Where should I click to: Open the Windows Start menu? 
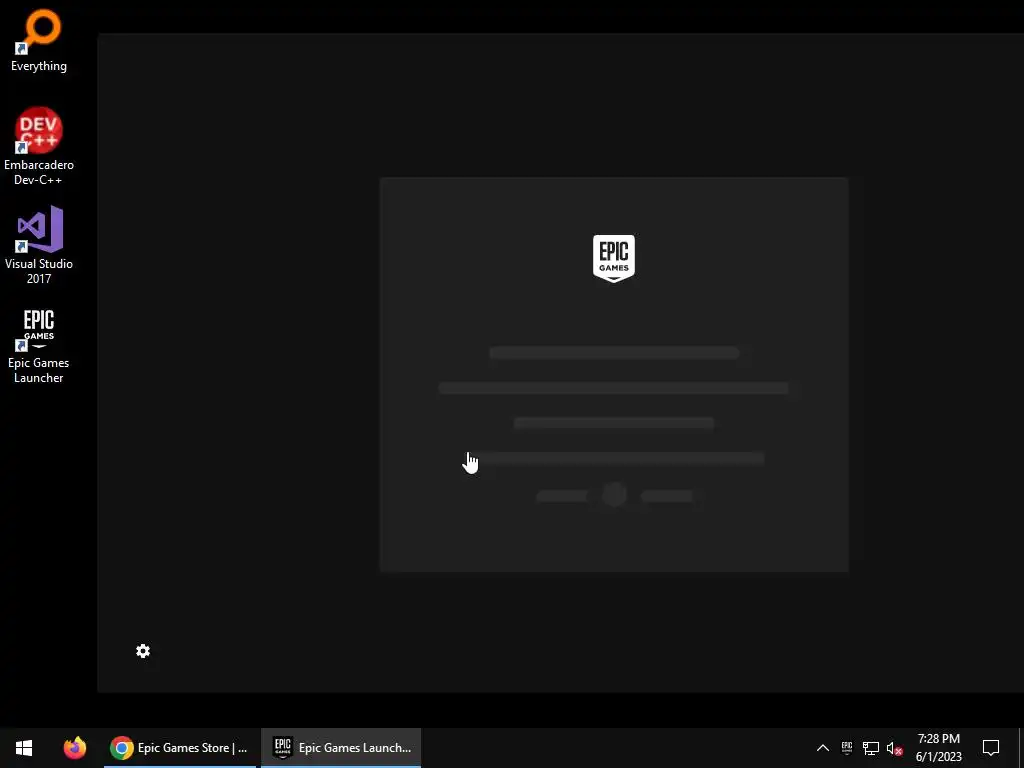pyautogui.click(x=24, y=748)
